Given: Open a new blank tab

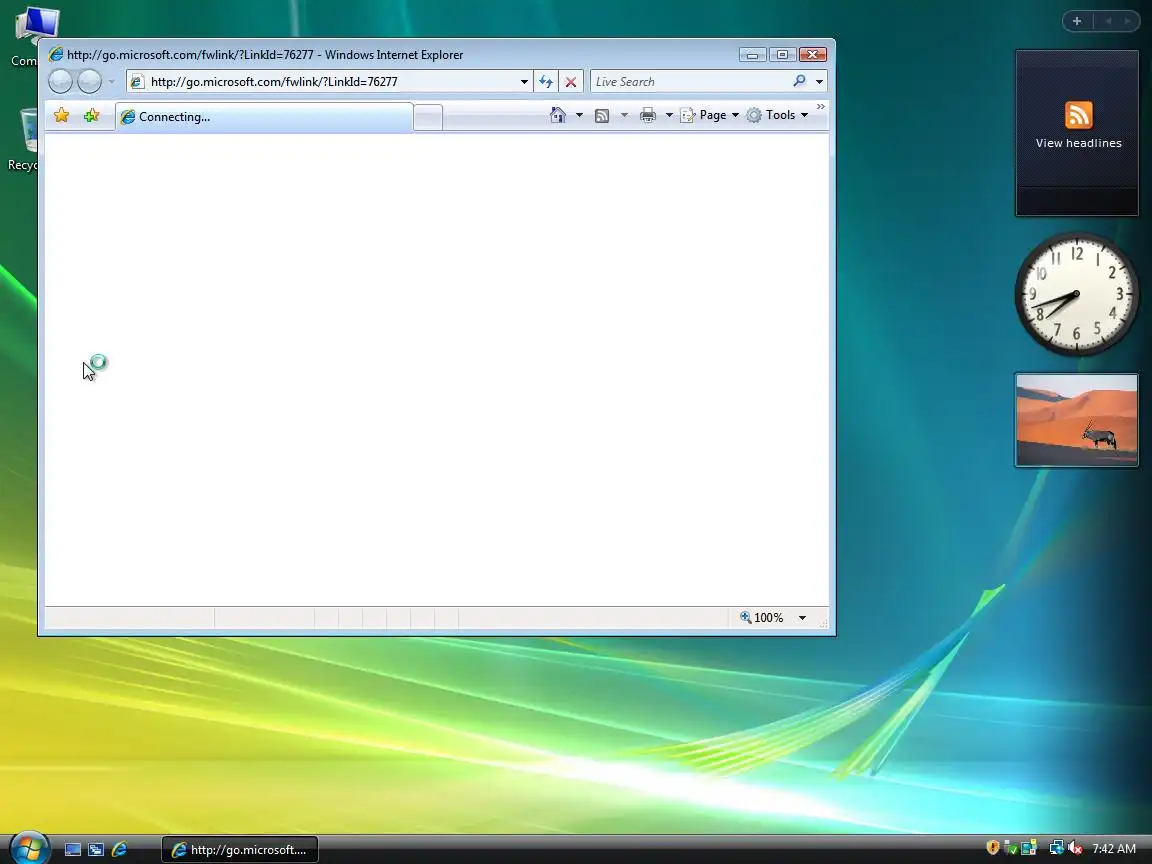Looking at the screenshot, I should pyautogui.click(x=428, y=118).
